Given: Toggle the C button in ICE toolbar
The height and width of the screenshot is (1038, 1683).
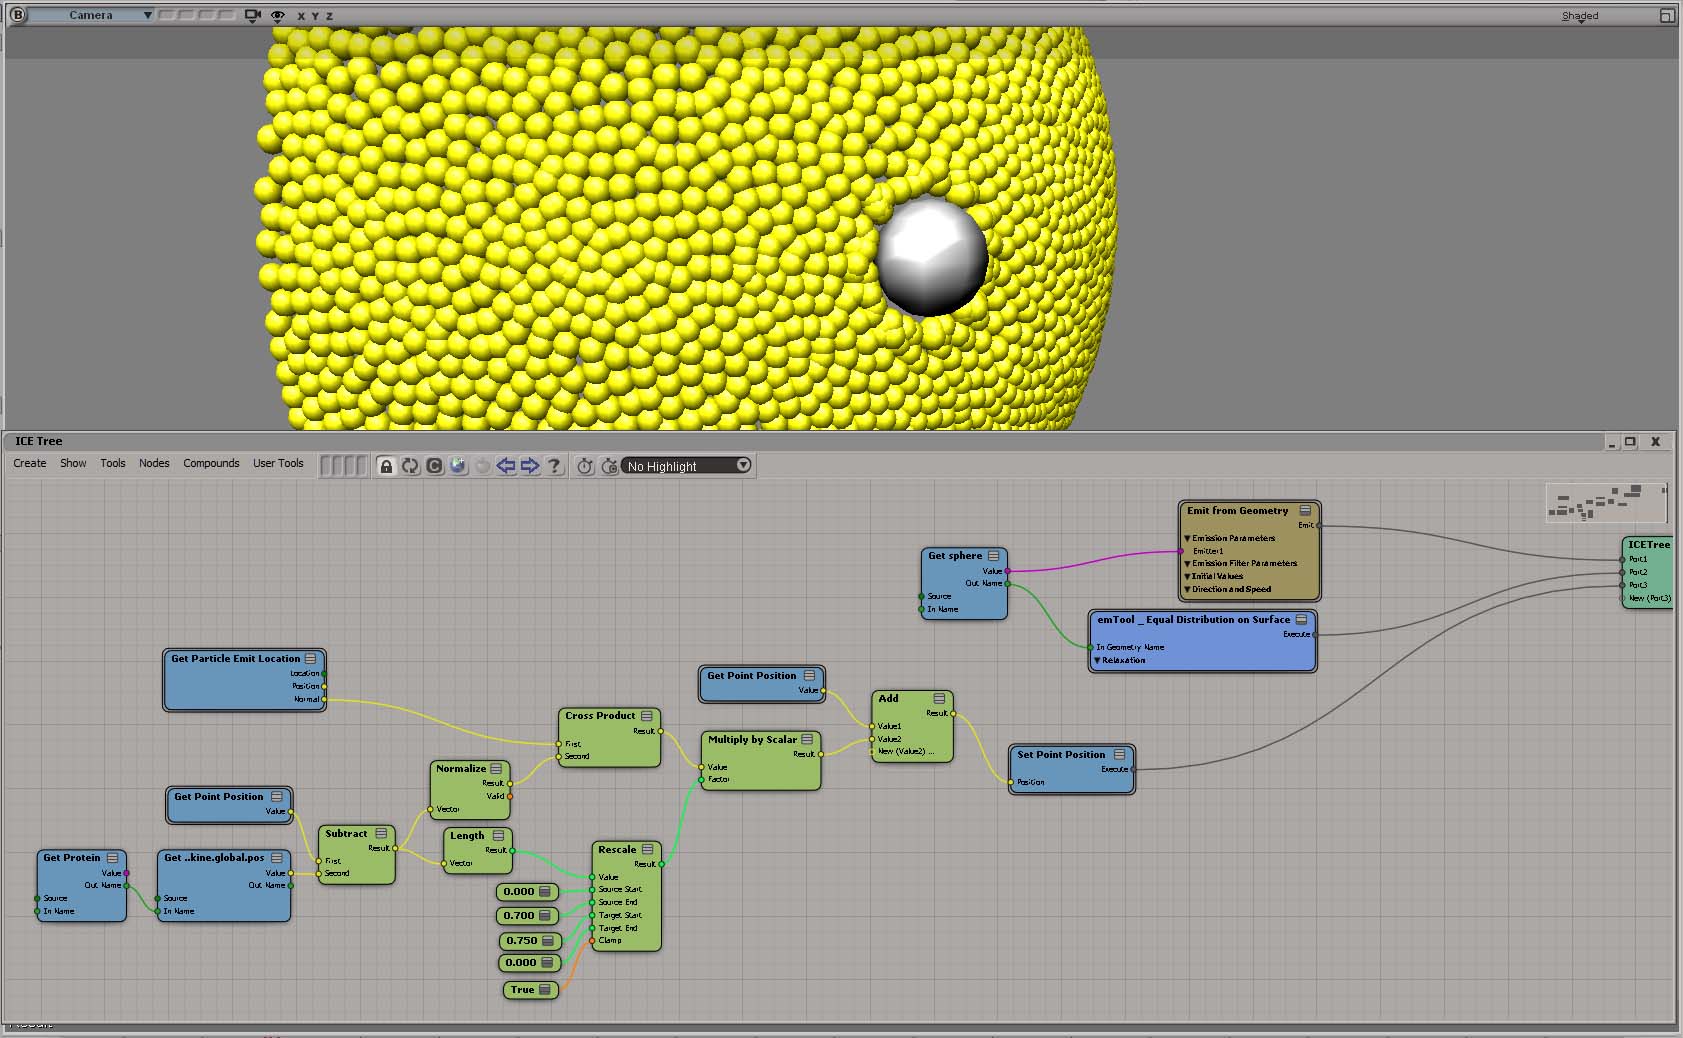Looking at the screenshot, I should click(x=434, y=466).
